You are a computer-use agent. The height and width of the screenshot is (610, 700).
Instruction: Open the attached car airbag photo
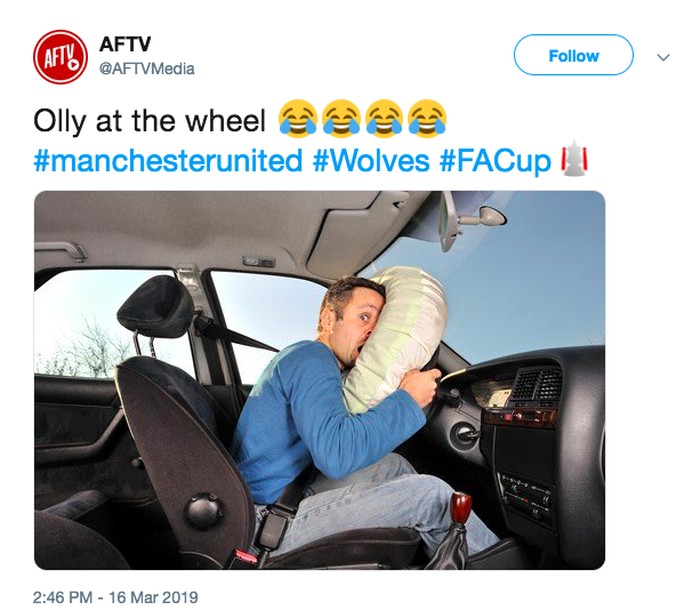(x=320, y=380)
